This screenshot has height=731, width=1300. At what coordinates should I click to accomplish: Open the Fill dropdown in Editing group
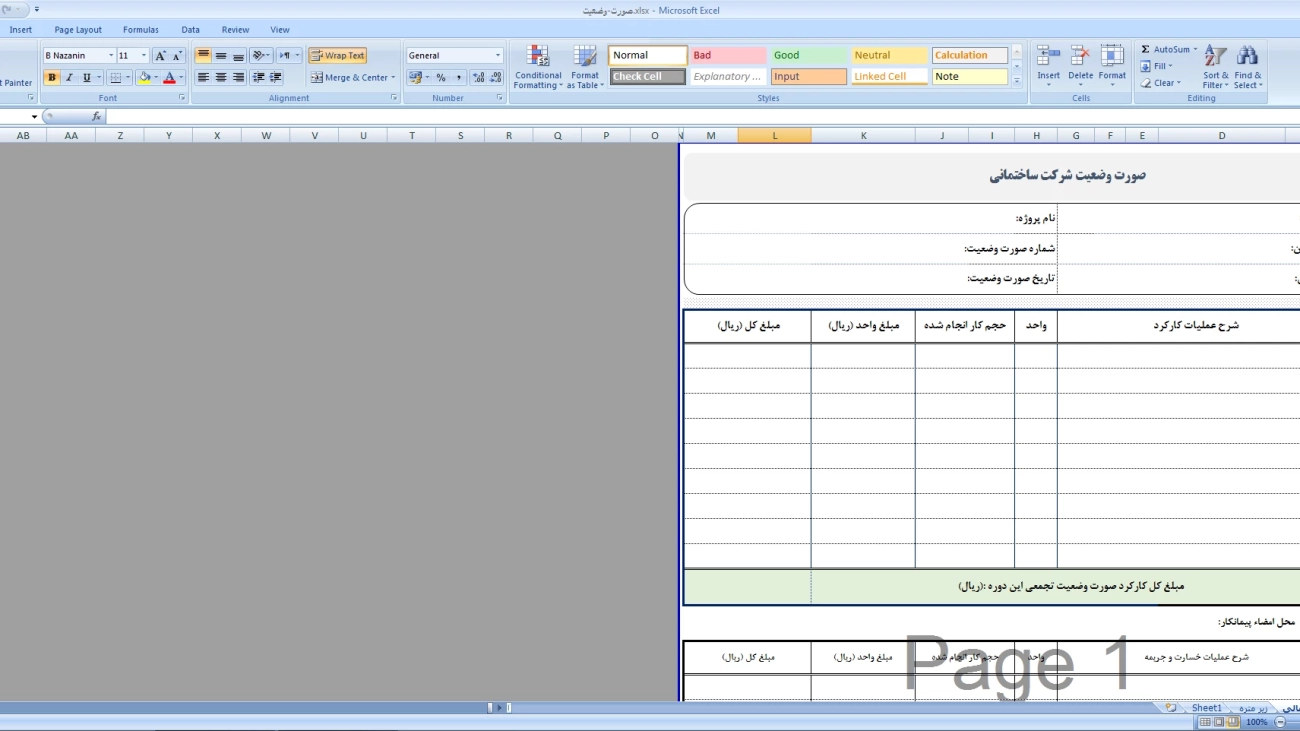point(1156,66)
